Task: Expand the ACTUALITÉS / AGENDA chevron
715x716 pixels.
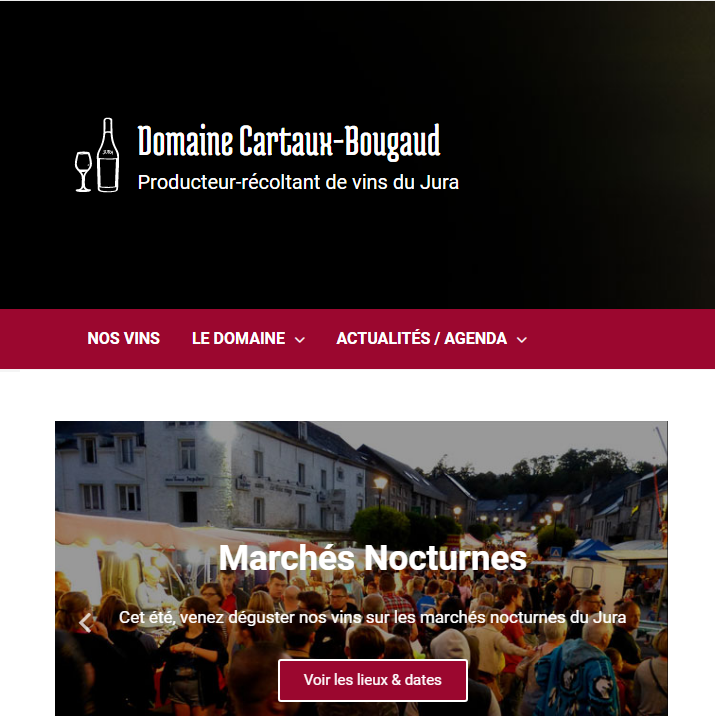Action: coord(521,340)
